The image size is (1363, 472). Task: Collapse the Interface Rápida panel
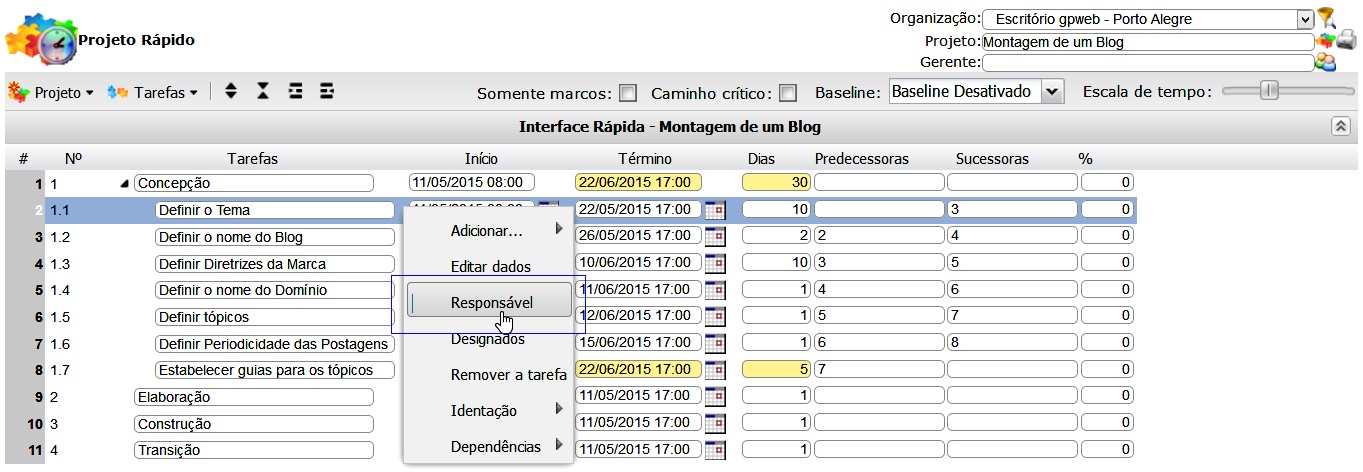(x=1339, y=126)
